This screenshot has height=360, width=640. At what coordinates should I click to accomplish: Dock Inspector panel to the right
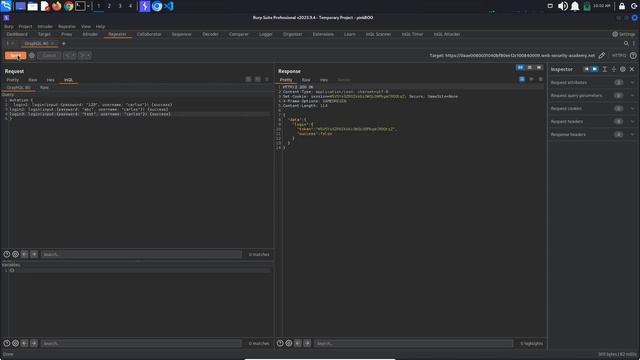(x=595, y=69)
